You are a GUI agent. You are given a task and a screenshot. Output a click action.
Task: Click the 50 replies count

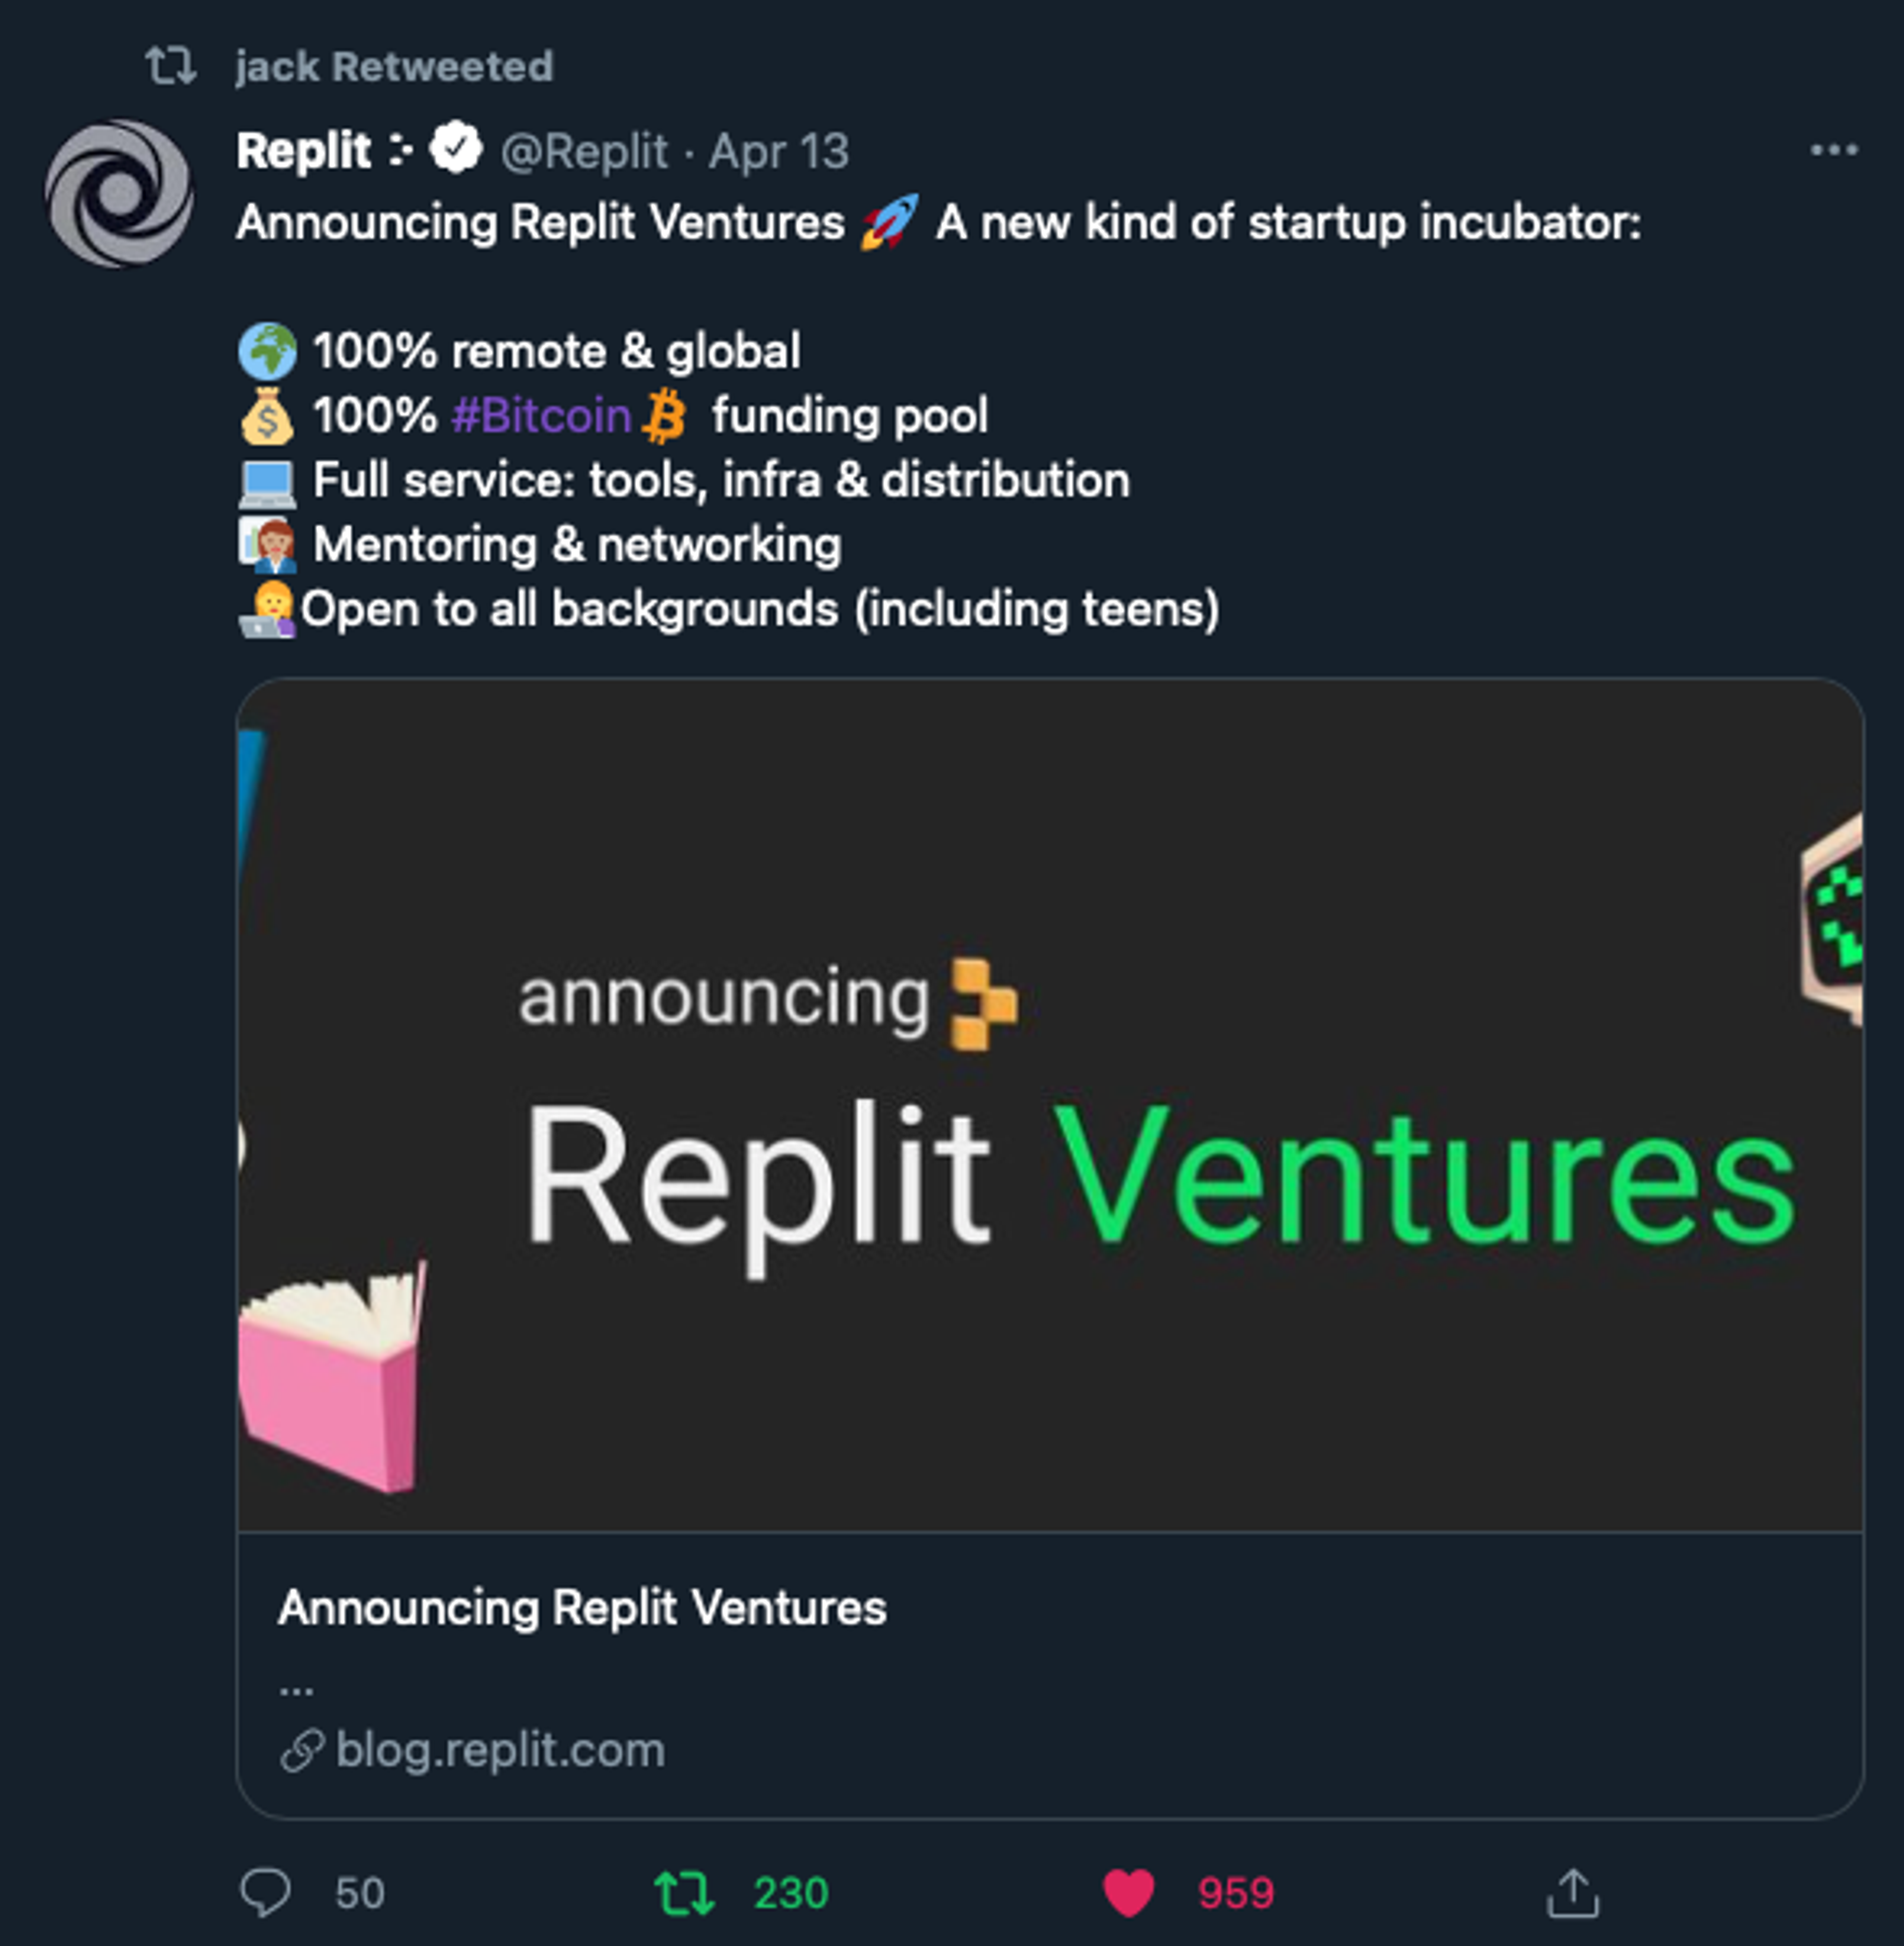coord(360,1893)
